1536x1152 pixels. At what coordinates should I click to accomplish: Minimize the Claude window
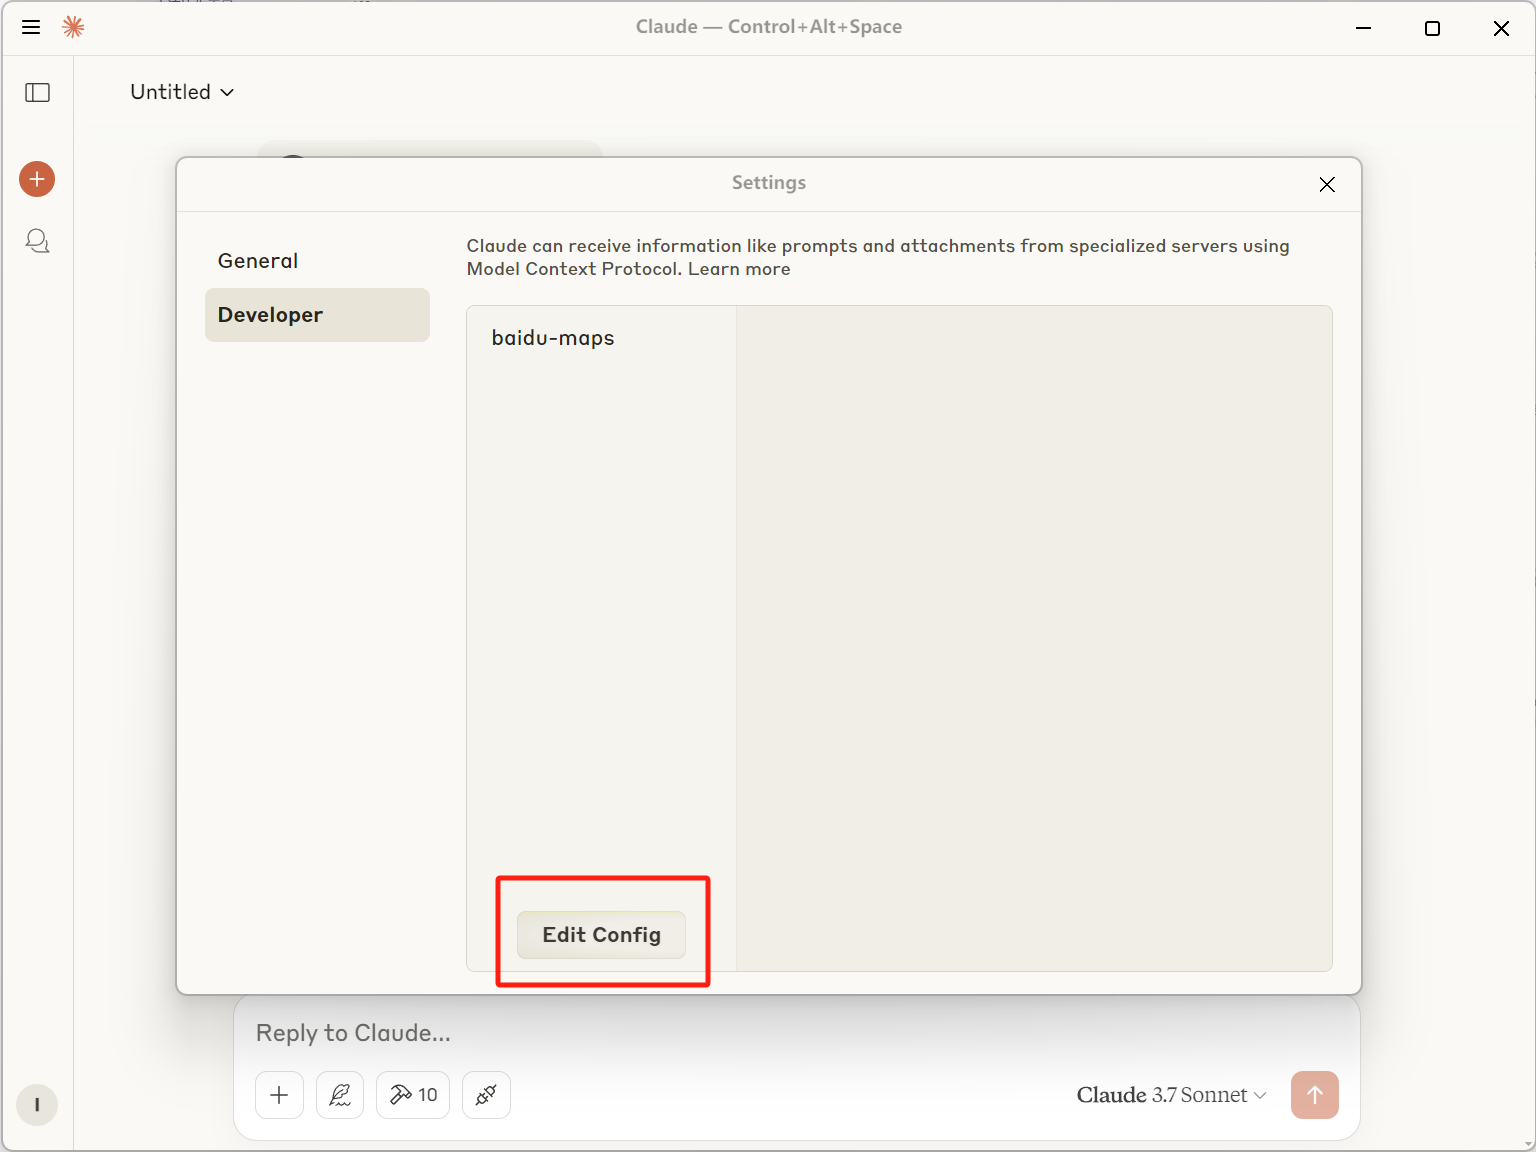point(1363,28)
